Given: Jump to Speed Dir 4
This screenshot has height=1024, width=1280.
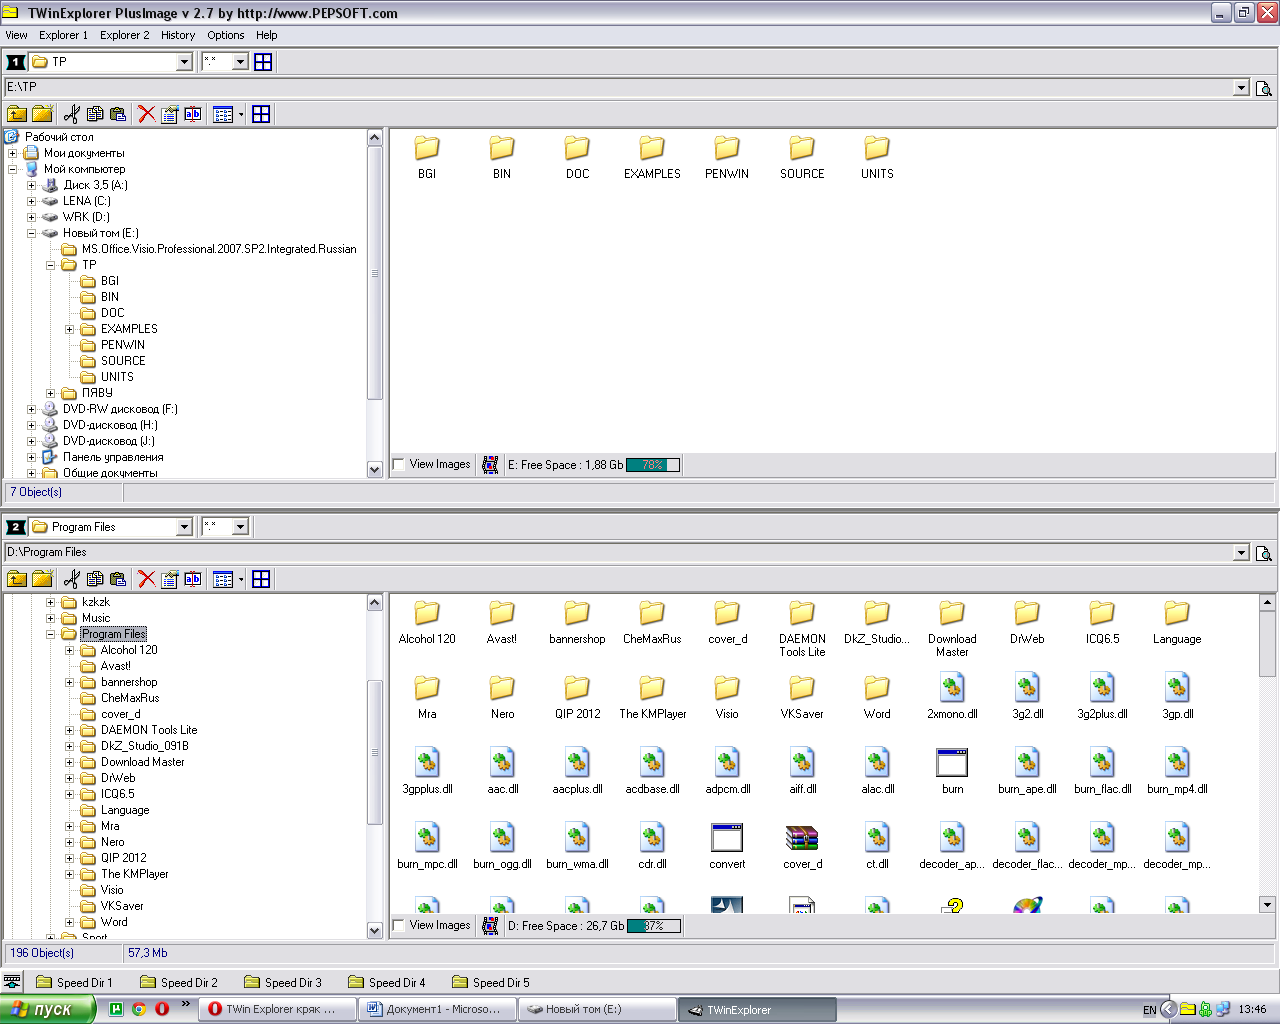Looking at the screenshot, I should (386, 983).
